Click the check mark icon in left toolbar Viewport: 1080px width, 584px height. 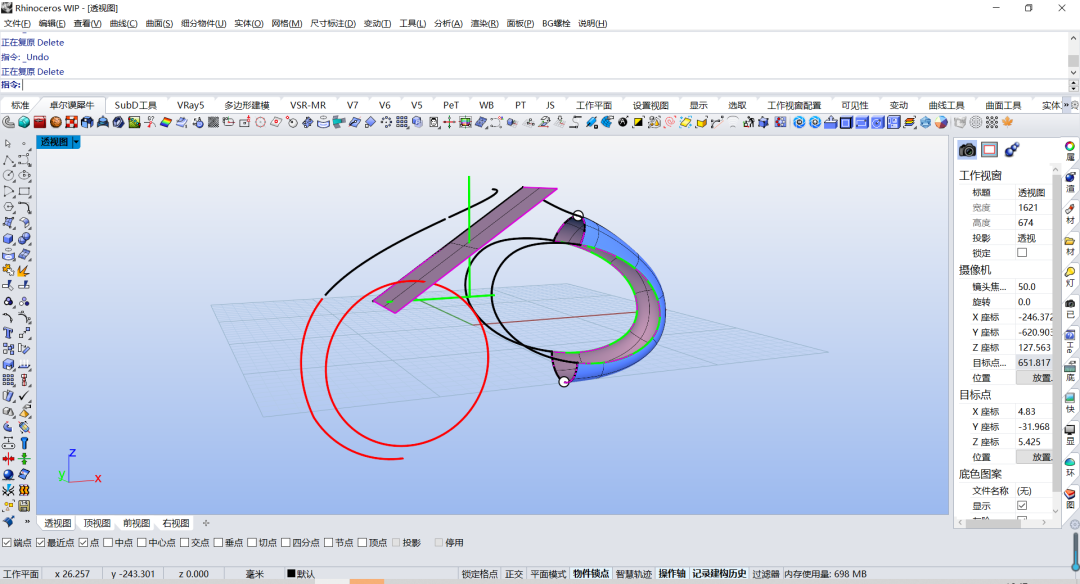[x=24, y=396]
